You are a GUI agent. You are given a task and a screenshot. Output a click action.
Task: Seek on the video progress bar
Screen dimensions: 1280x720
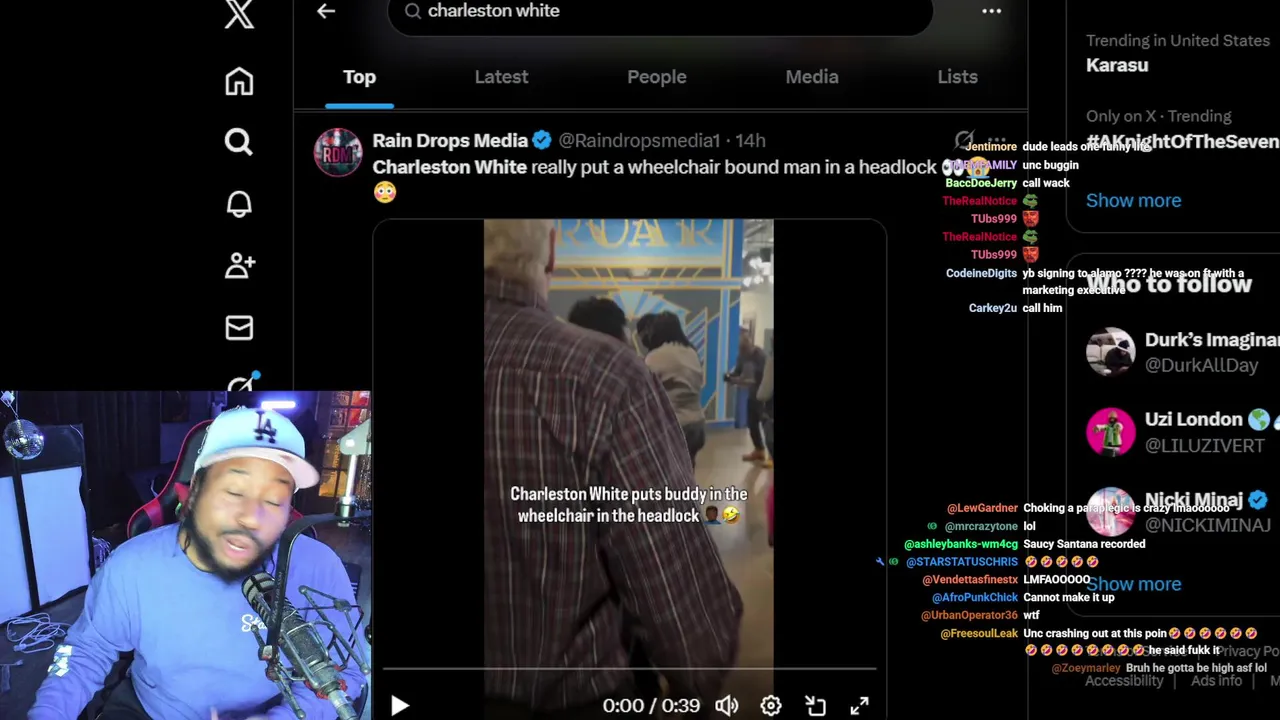click(x=630, y=668)
